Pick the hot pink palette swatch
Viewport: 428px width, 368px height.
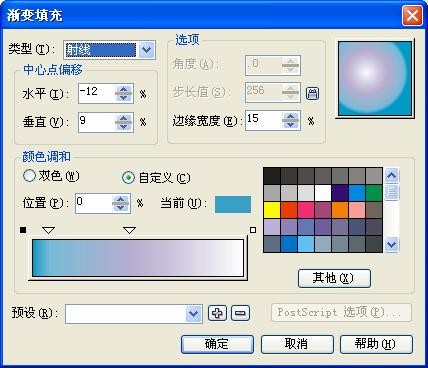coord(306,210)
